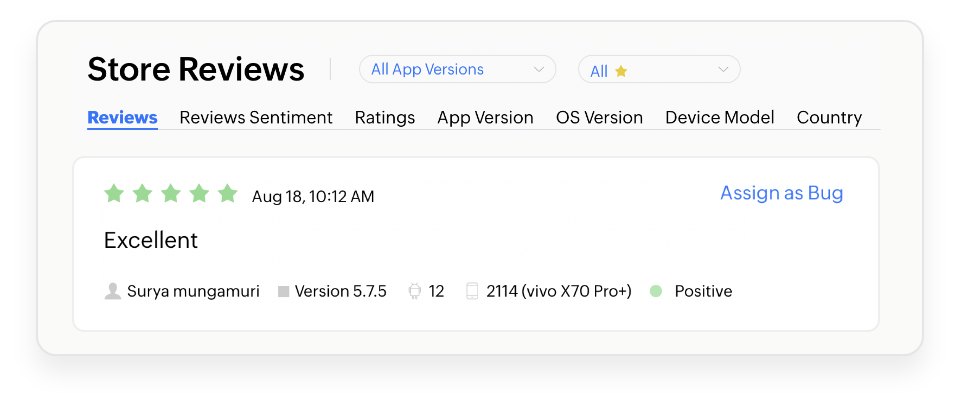Open the All star rating dropdown
Image resolution: width=960 pixels, height=408 pixels.
[659, 70]
